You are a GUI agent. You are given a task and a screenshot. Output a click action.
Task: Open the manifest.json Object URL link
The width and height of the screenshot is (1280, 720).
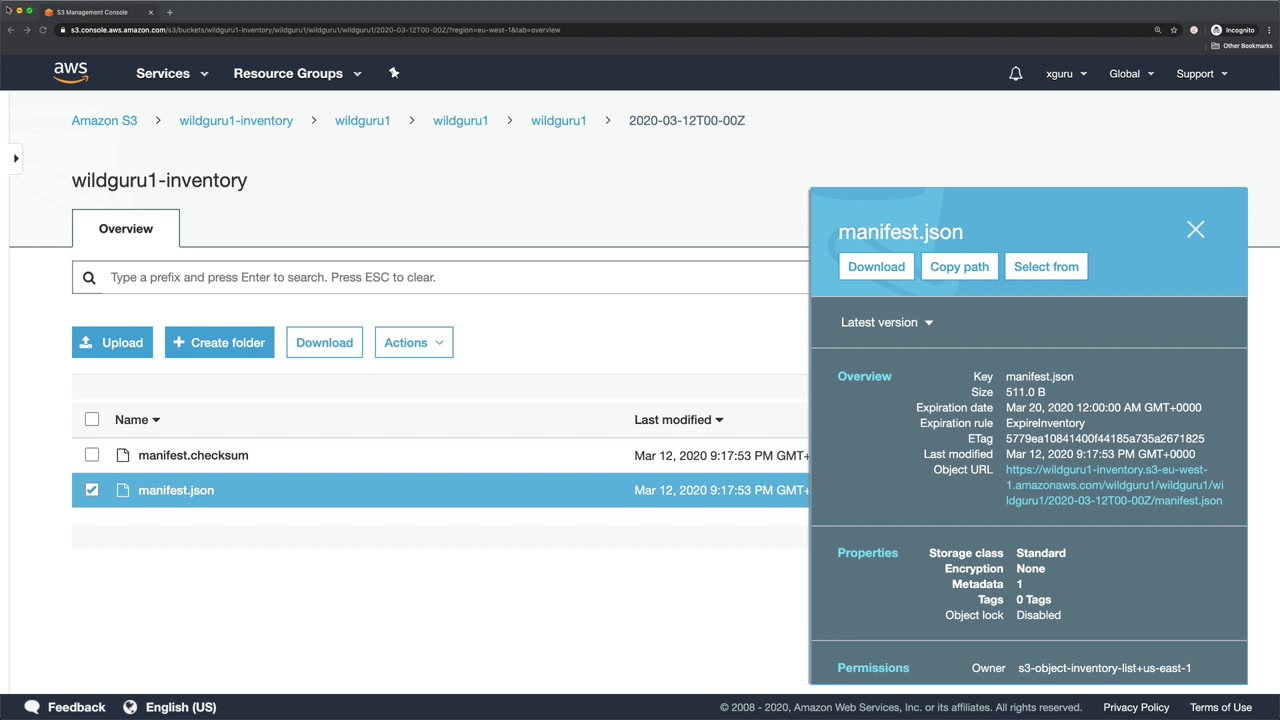point(1114,485)
